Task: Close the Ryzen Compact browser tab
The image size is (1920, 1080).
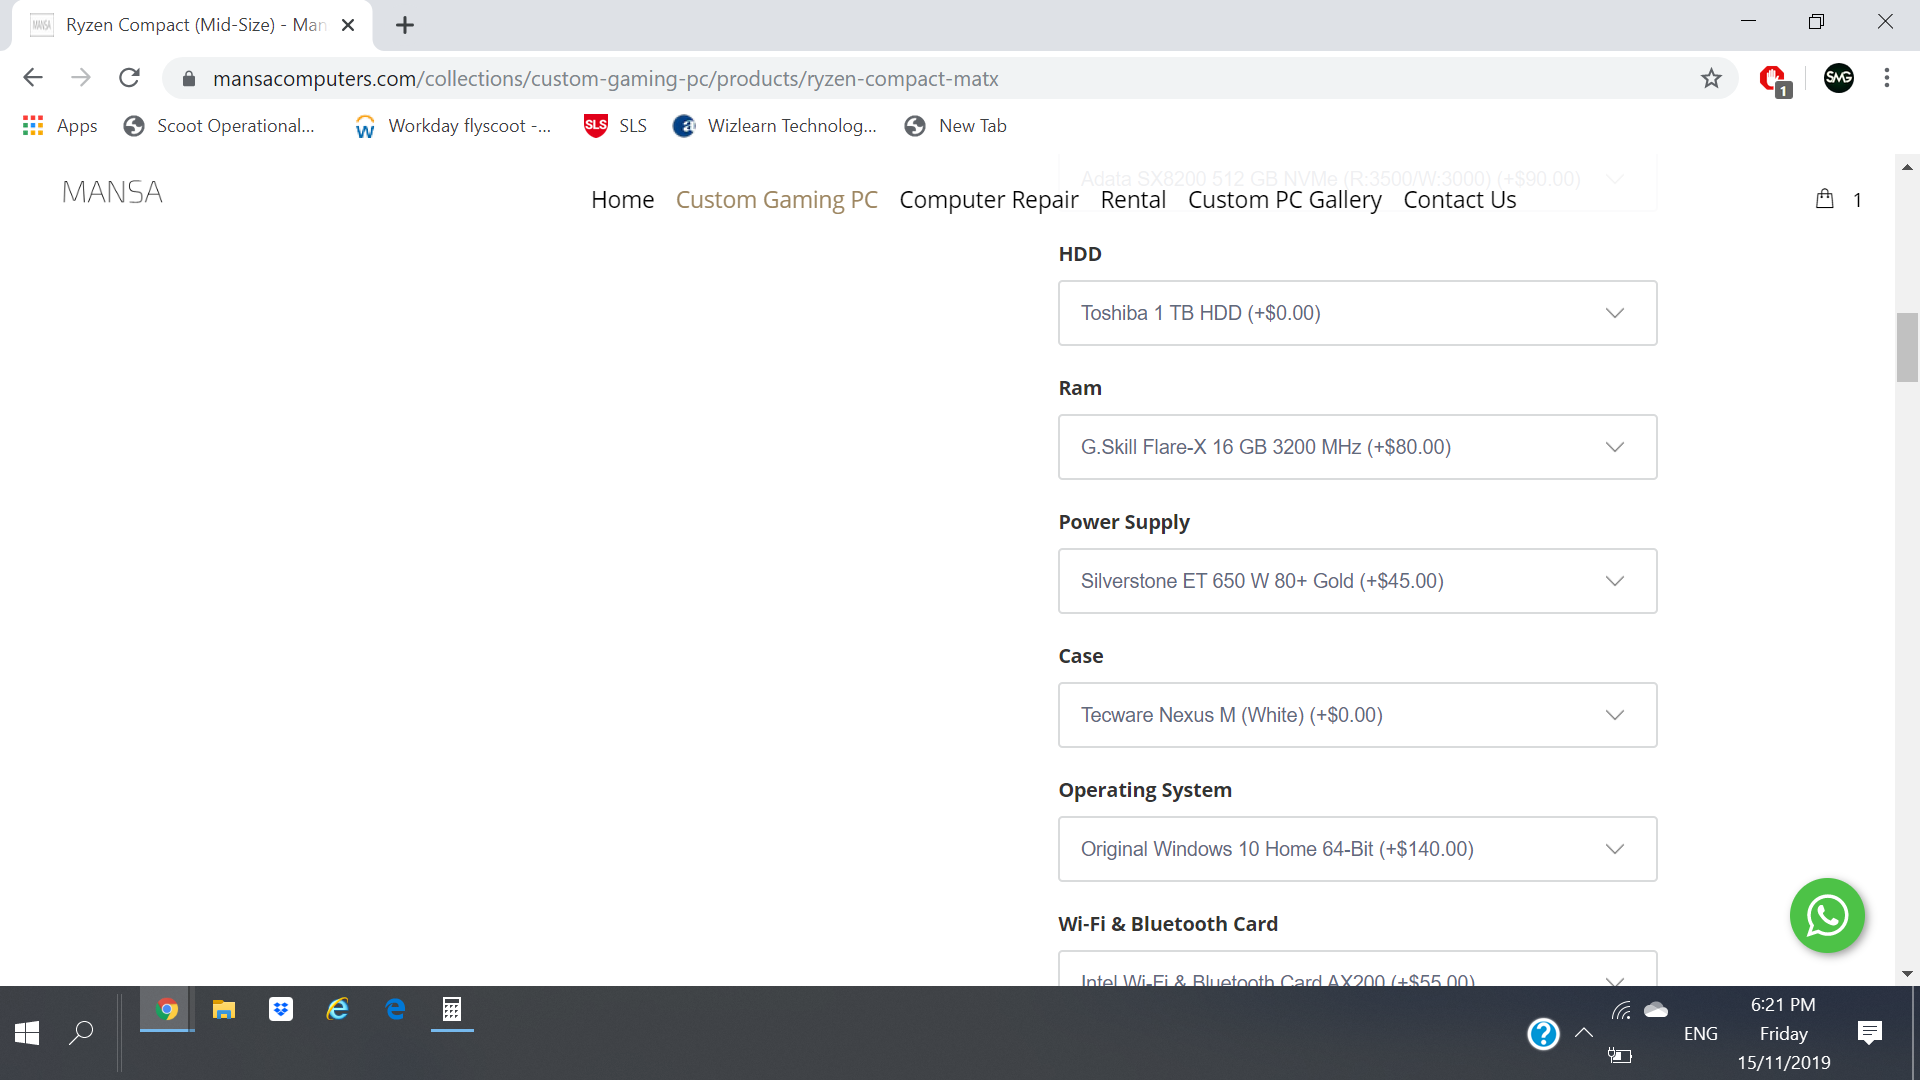Action: (x=348, y=25)
